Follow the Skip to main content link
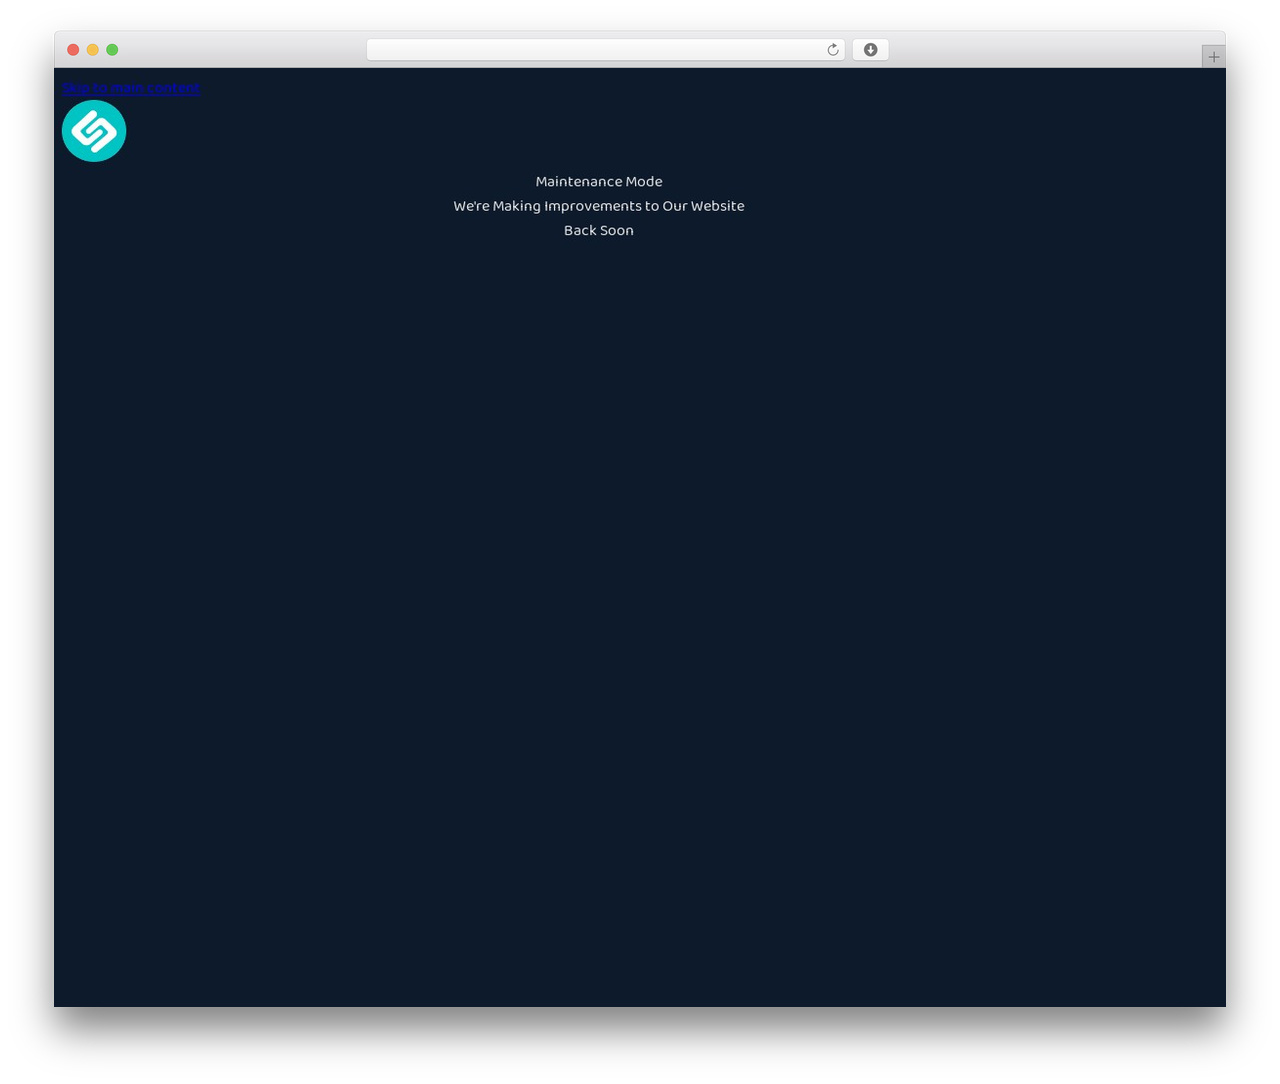Viewport: 1280px width, 1084px height. [131, 88]
